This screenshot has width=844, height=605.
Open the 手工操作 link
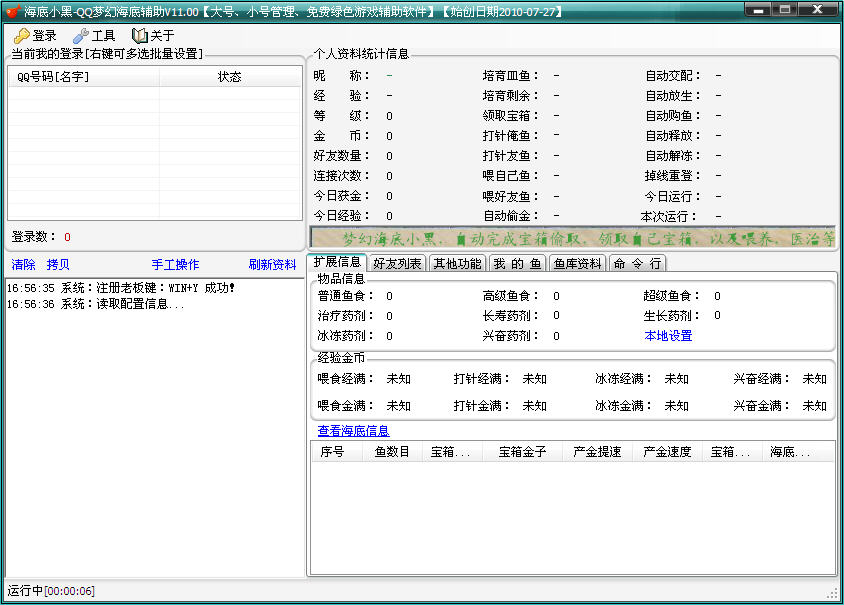(x=175, y=265)
